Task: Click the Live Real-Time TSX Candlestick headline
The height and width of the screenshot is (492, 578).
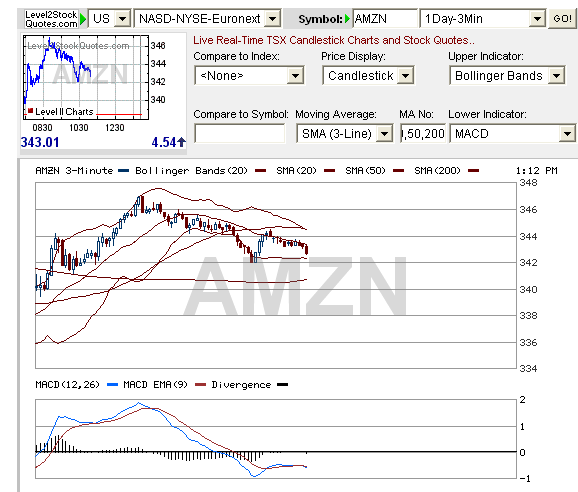Action: 334,40
